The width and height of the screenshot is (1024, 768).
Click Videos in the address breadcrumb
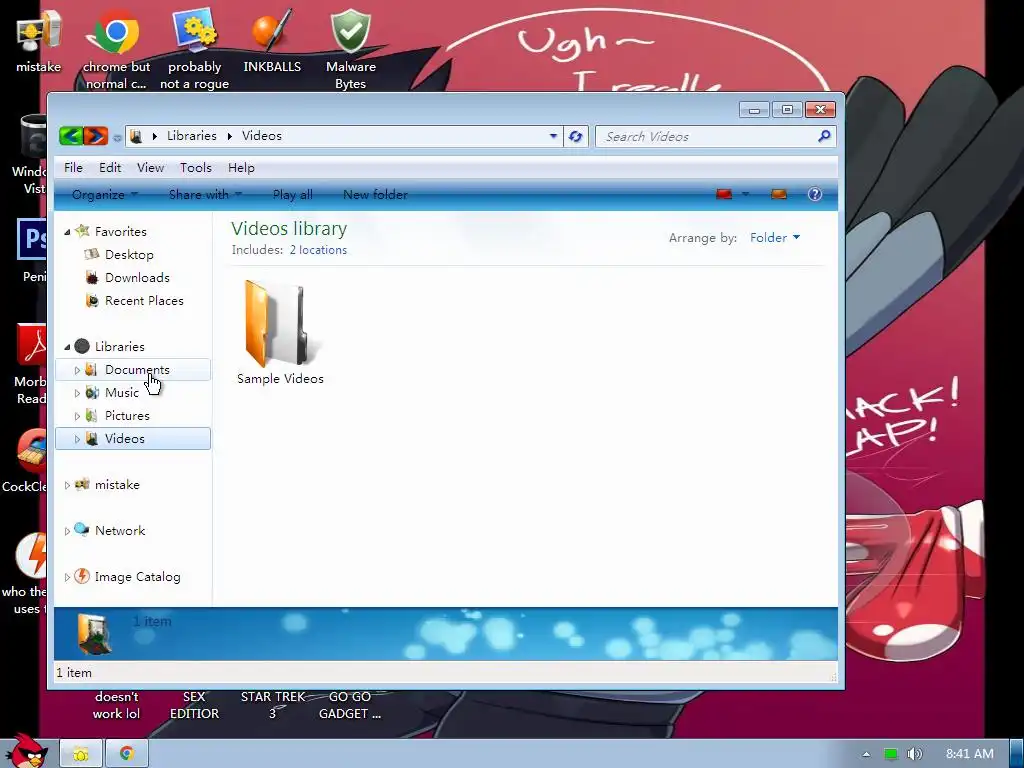pos(261,136)
